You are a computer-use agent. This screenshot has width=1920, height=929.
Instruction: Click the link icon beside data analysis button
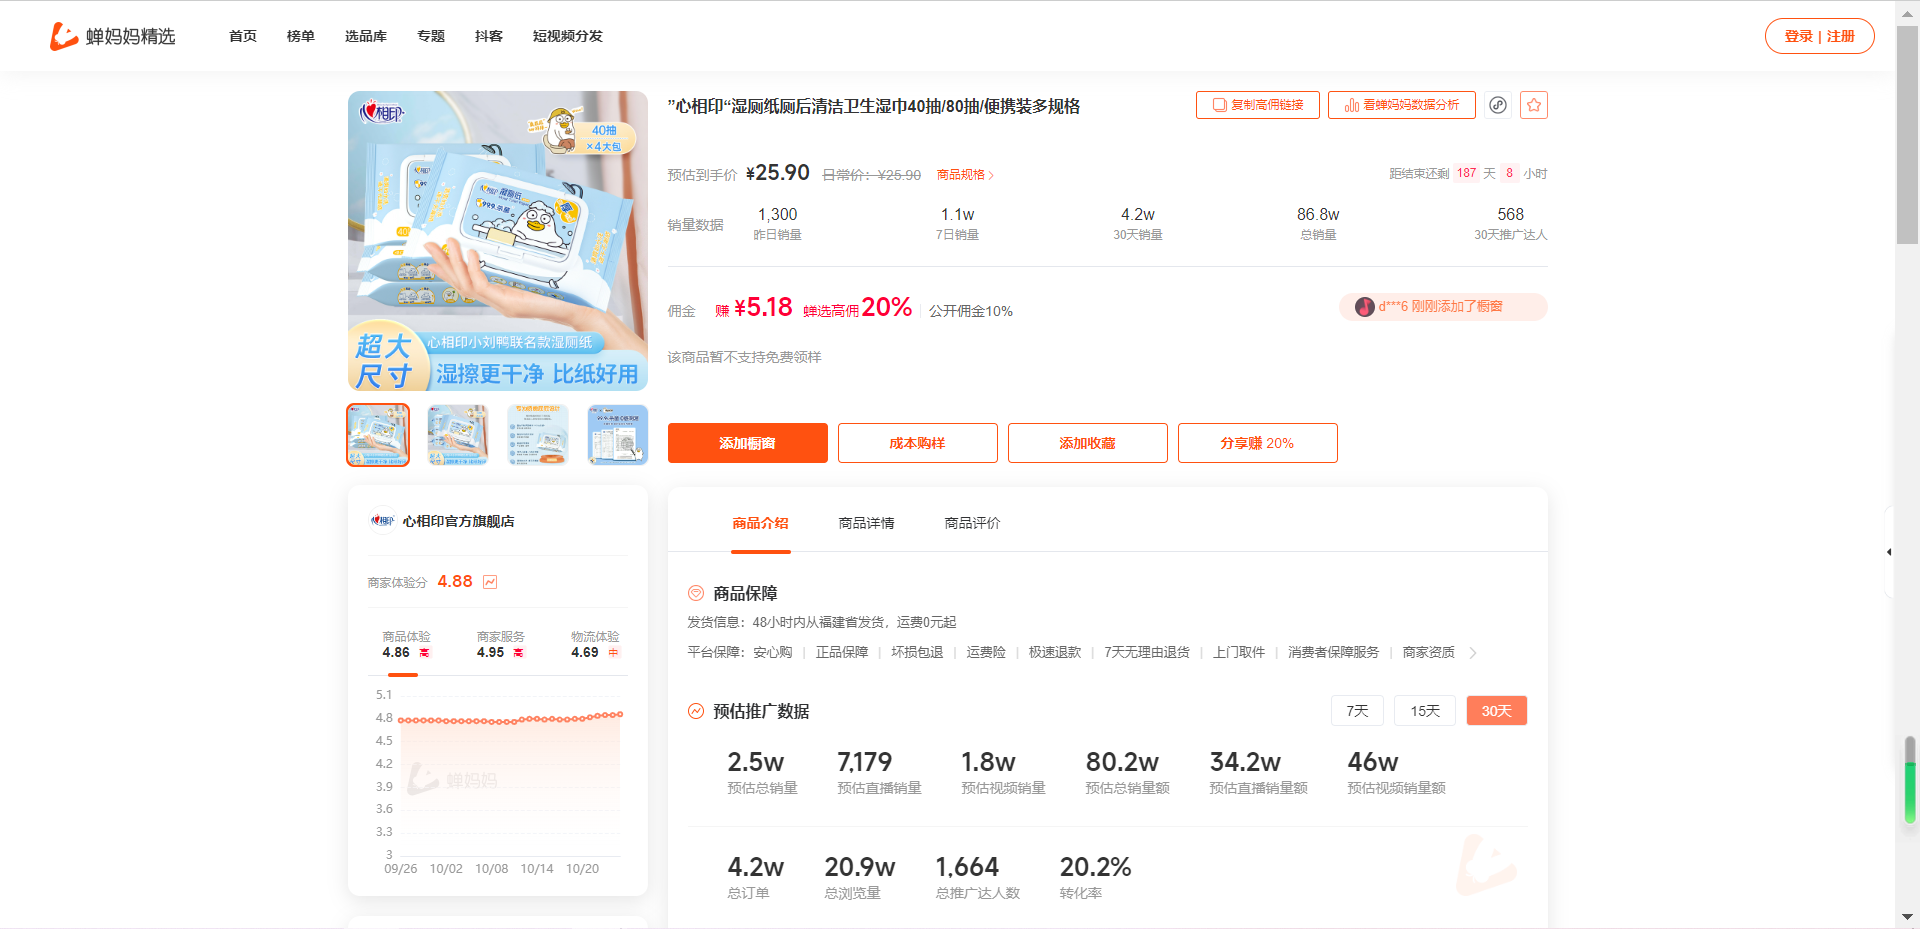1497,105
